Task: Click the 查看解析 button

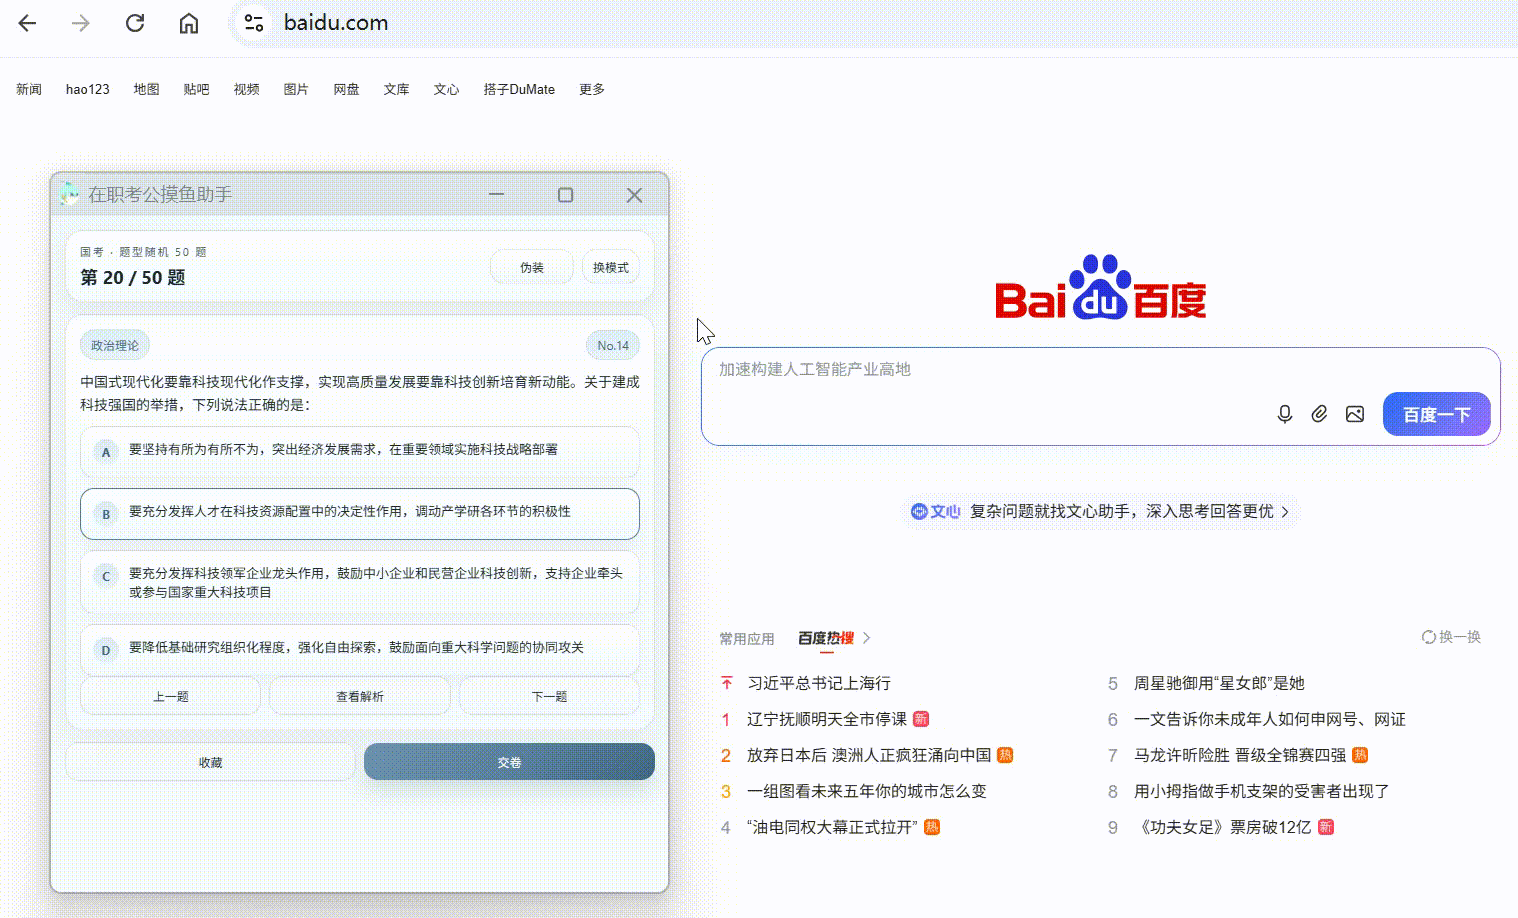Action: tap(360, 696)
